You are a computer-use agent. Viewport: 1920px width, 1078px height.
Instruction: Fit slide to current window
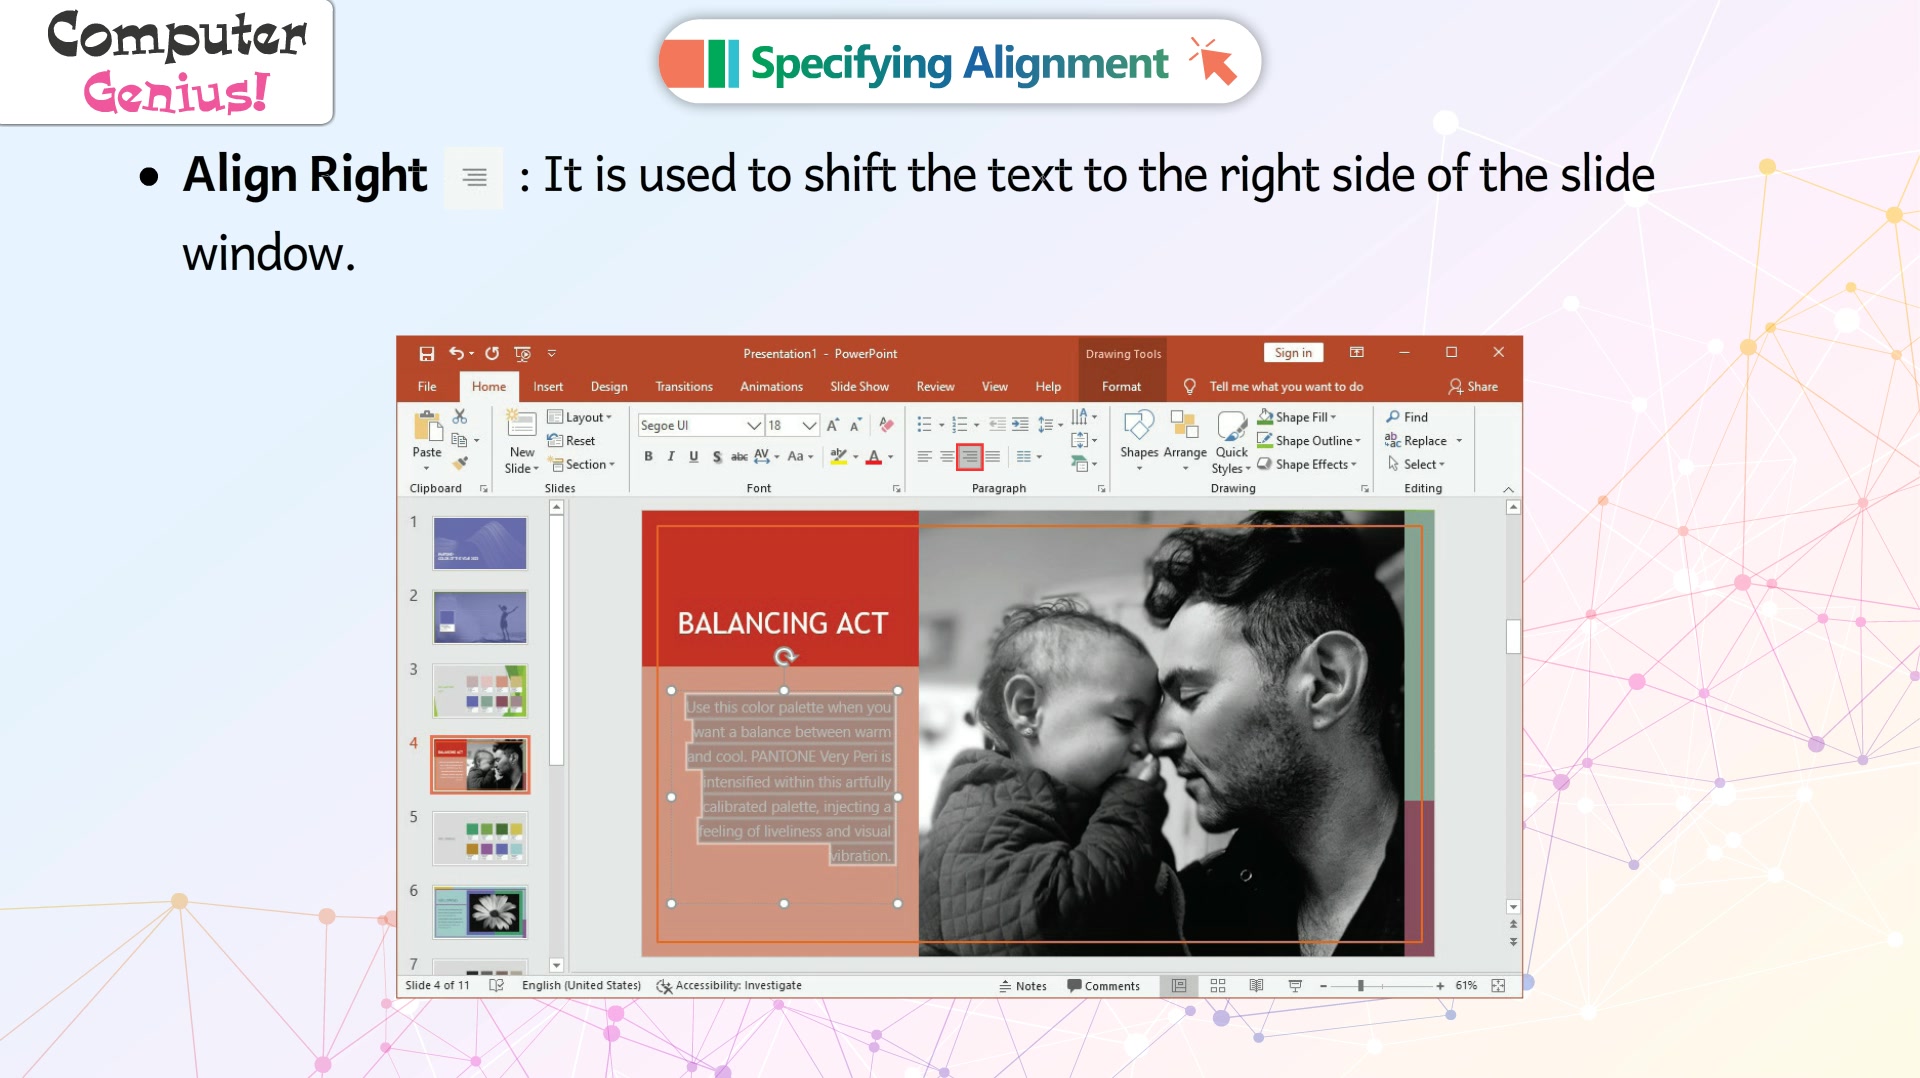(1498, 985)
